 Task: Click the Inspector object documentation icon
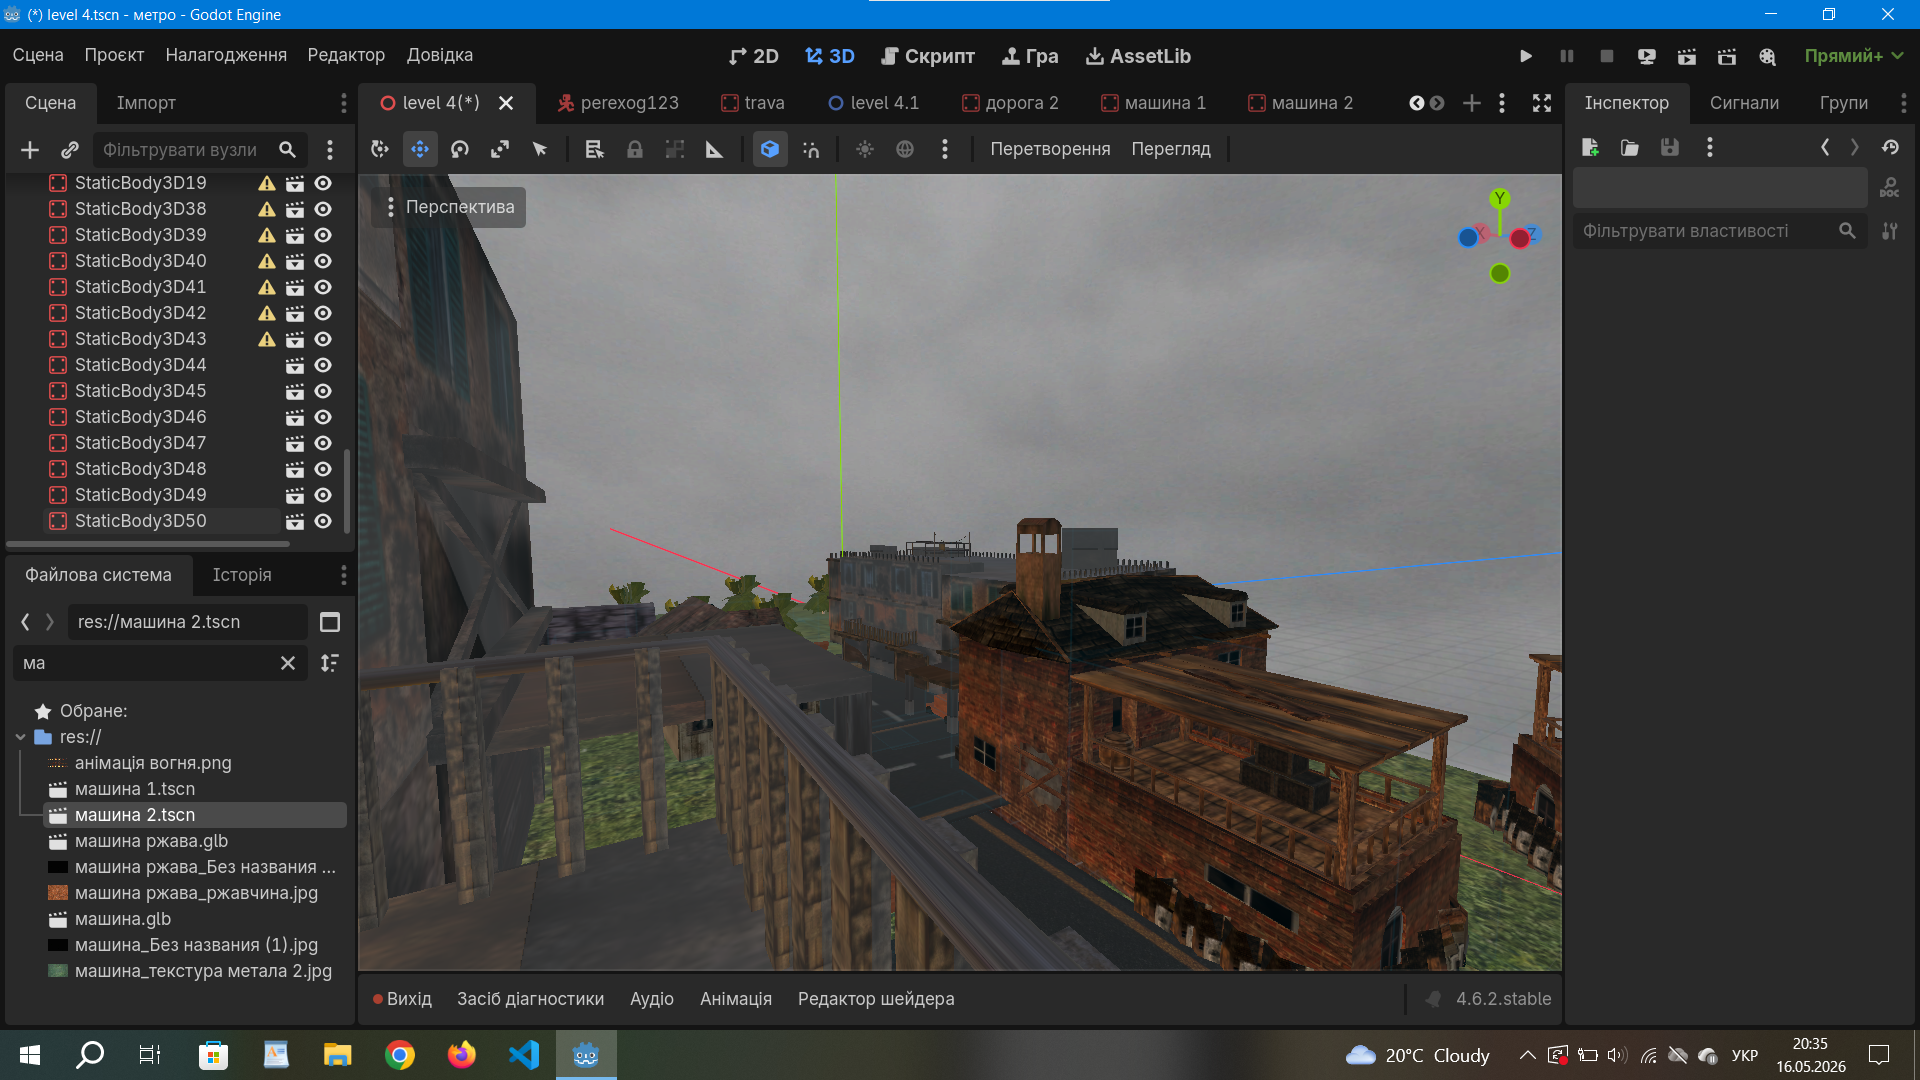[x=1890, y=188]
